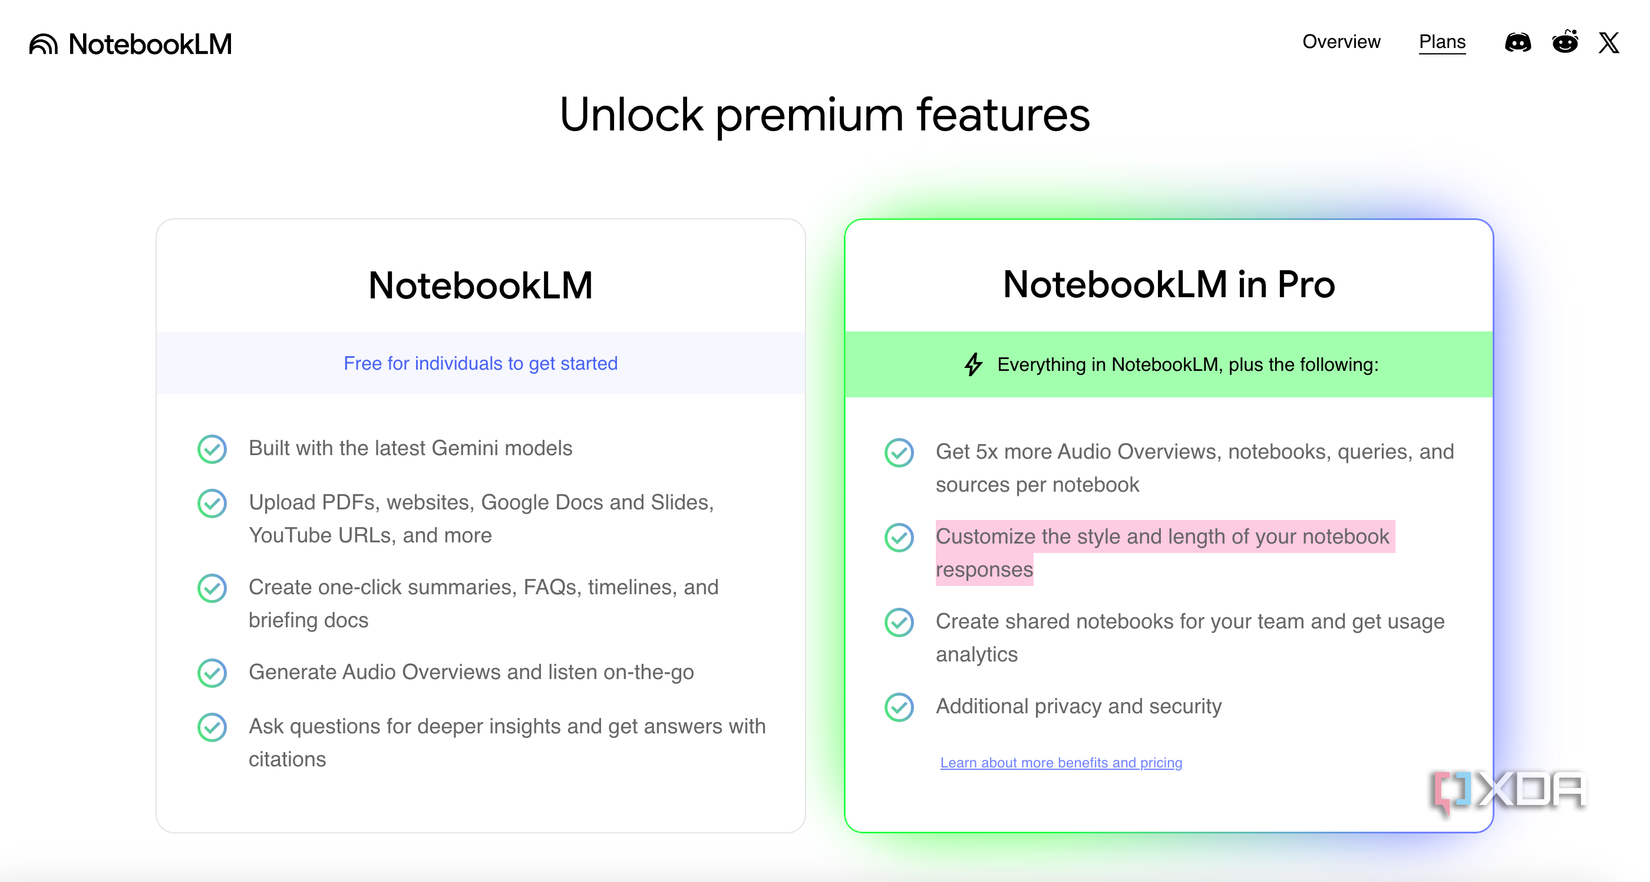
Task: Go to the Overview page
Action: [1341, 42]
